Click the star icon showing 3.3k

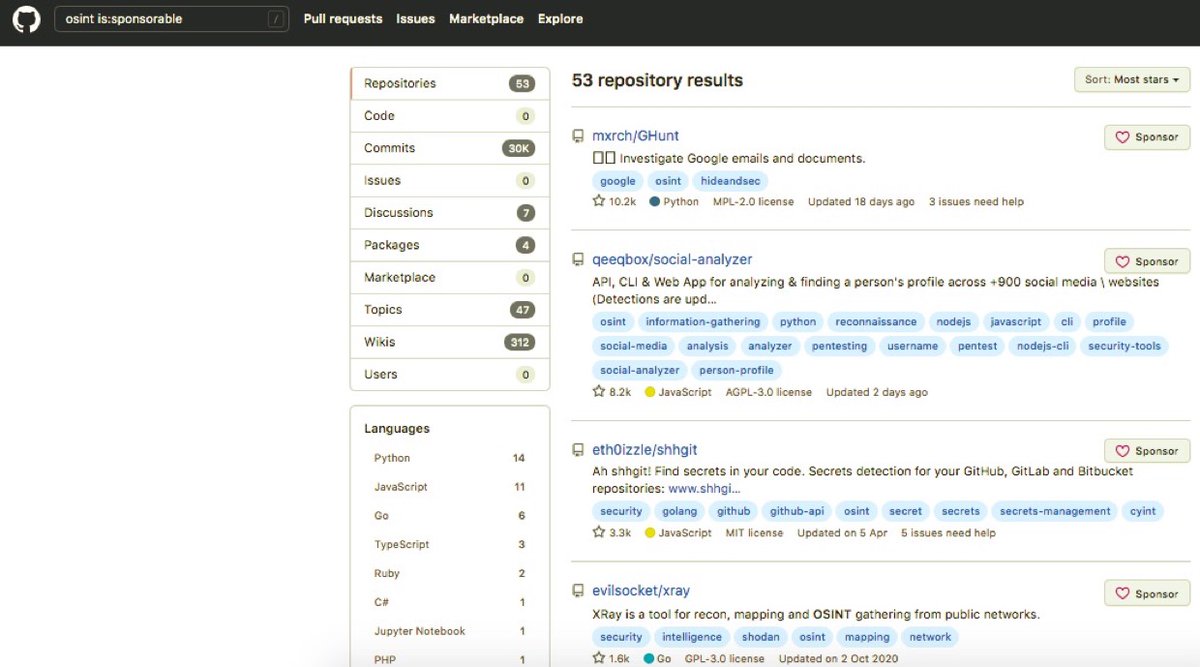click(599, 533)
